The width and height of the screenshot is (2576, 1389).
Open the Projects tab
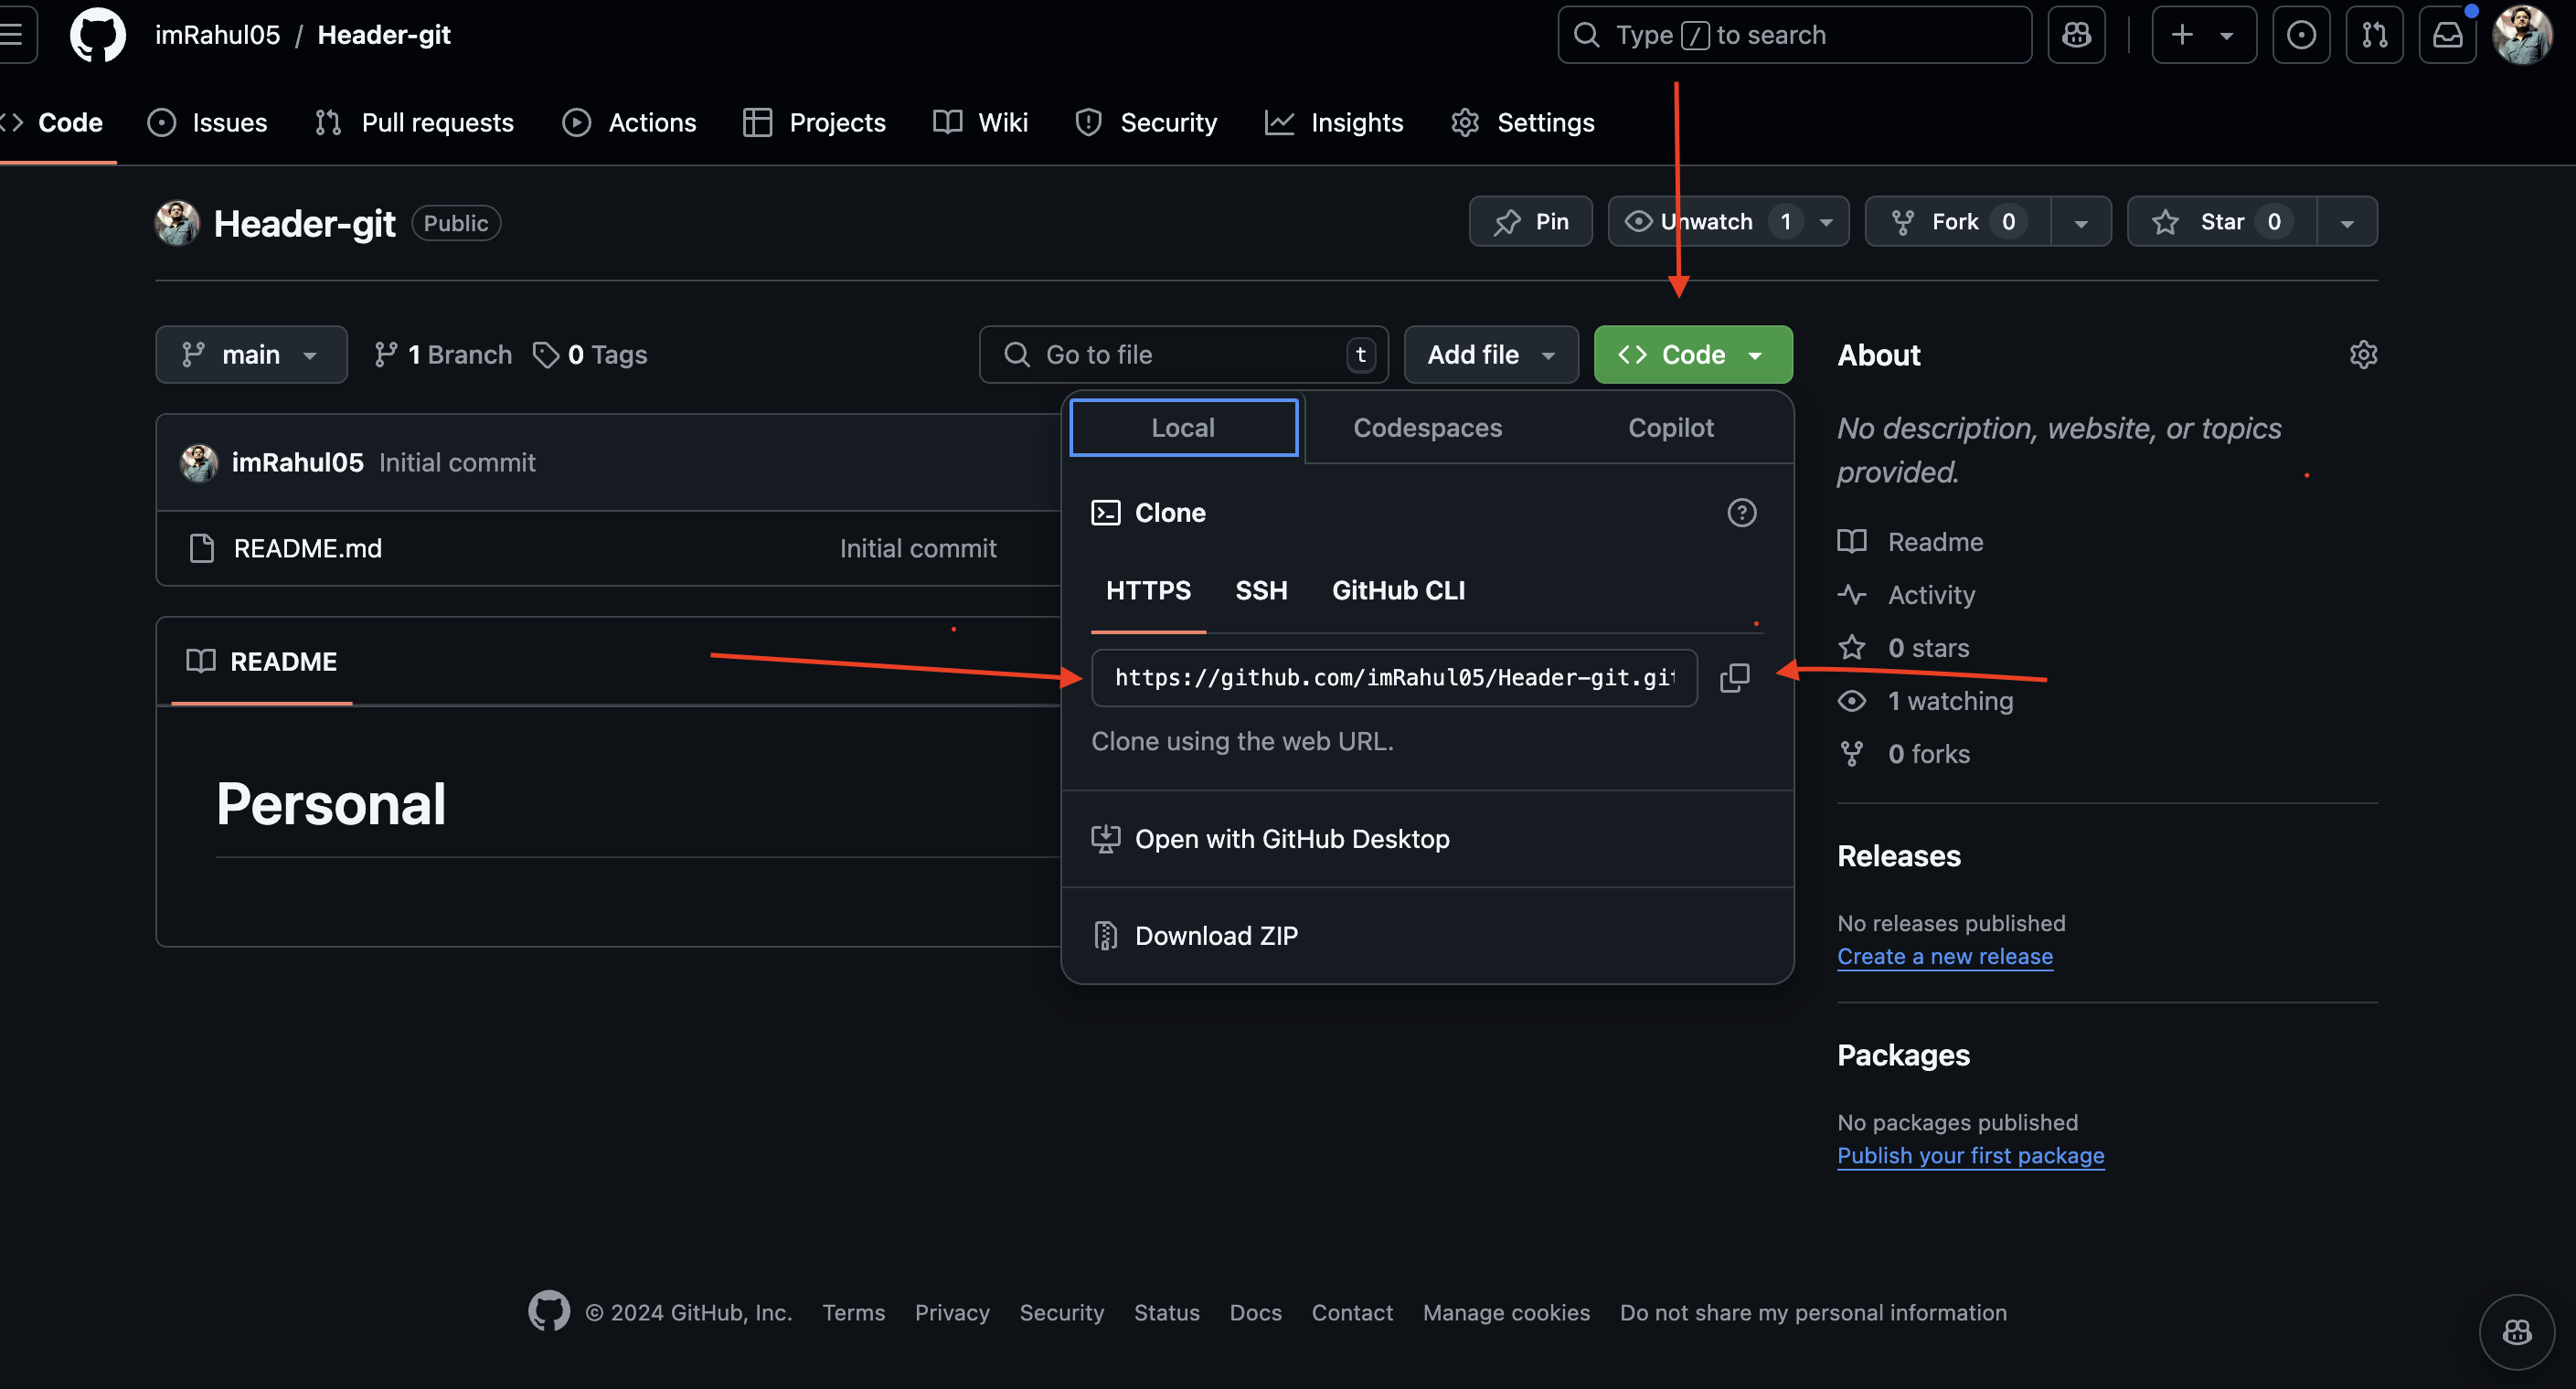point(815,122)
